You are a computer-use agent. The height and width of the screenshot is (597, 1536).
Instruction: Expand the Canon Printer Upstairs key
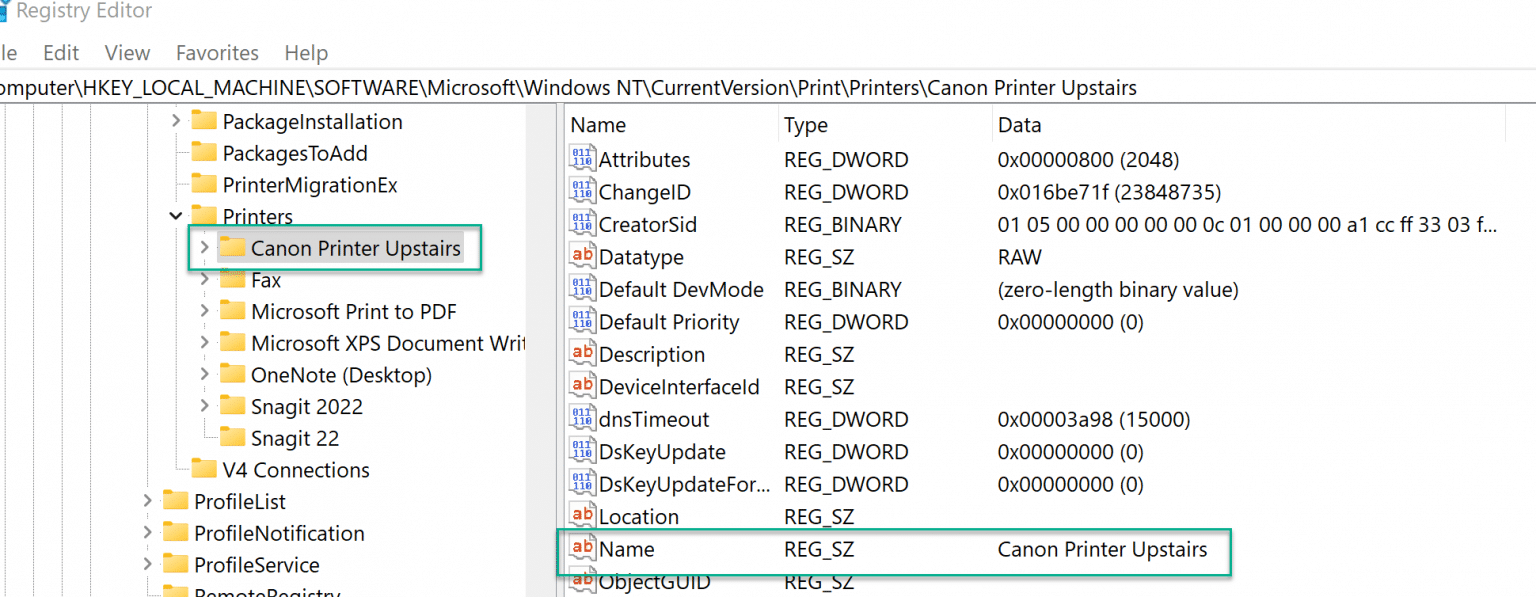coord(204,247)
